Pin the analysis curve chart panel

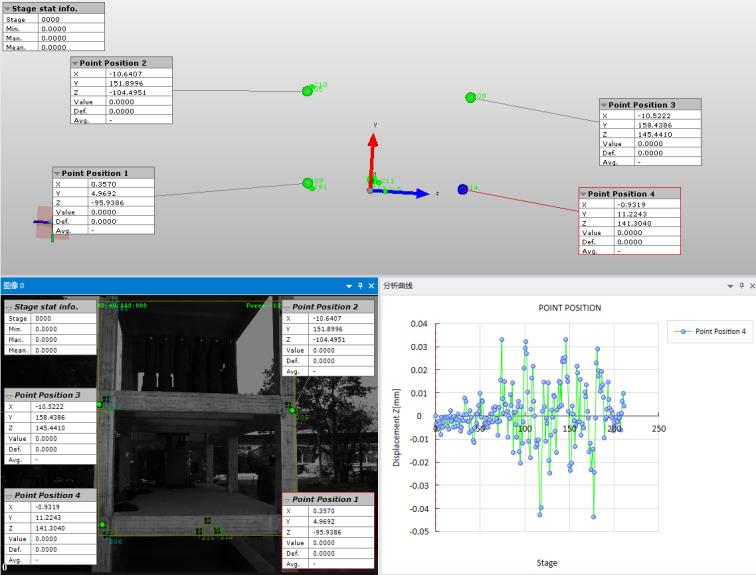[741, 286]
